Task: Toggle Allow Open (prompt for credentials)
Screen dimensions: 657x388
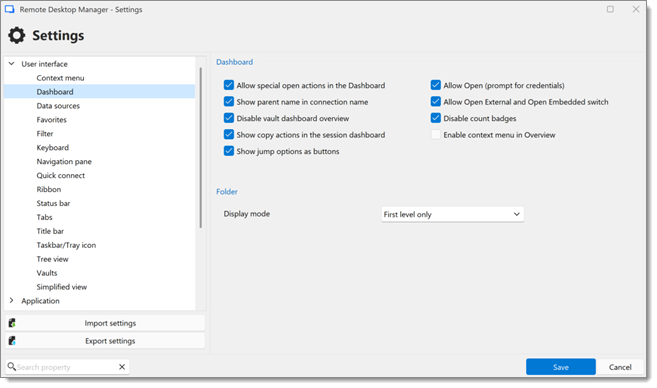Action: [436, 85]
